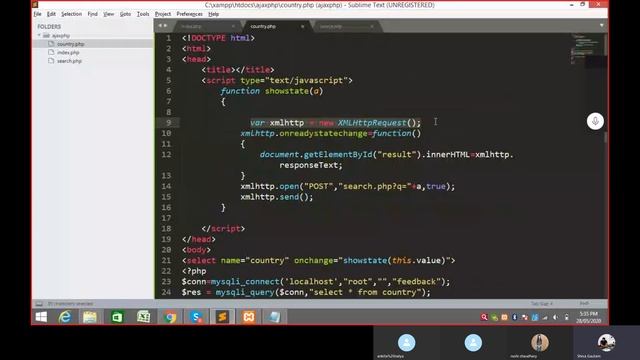Open the Selection menu
Screen dimensions: 640x360
pyautogui.click(x=71, y=14)
